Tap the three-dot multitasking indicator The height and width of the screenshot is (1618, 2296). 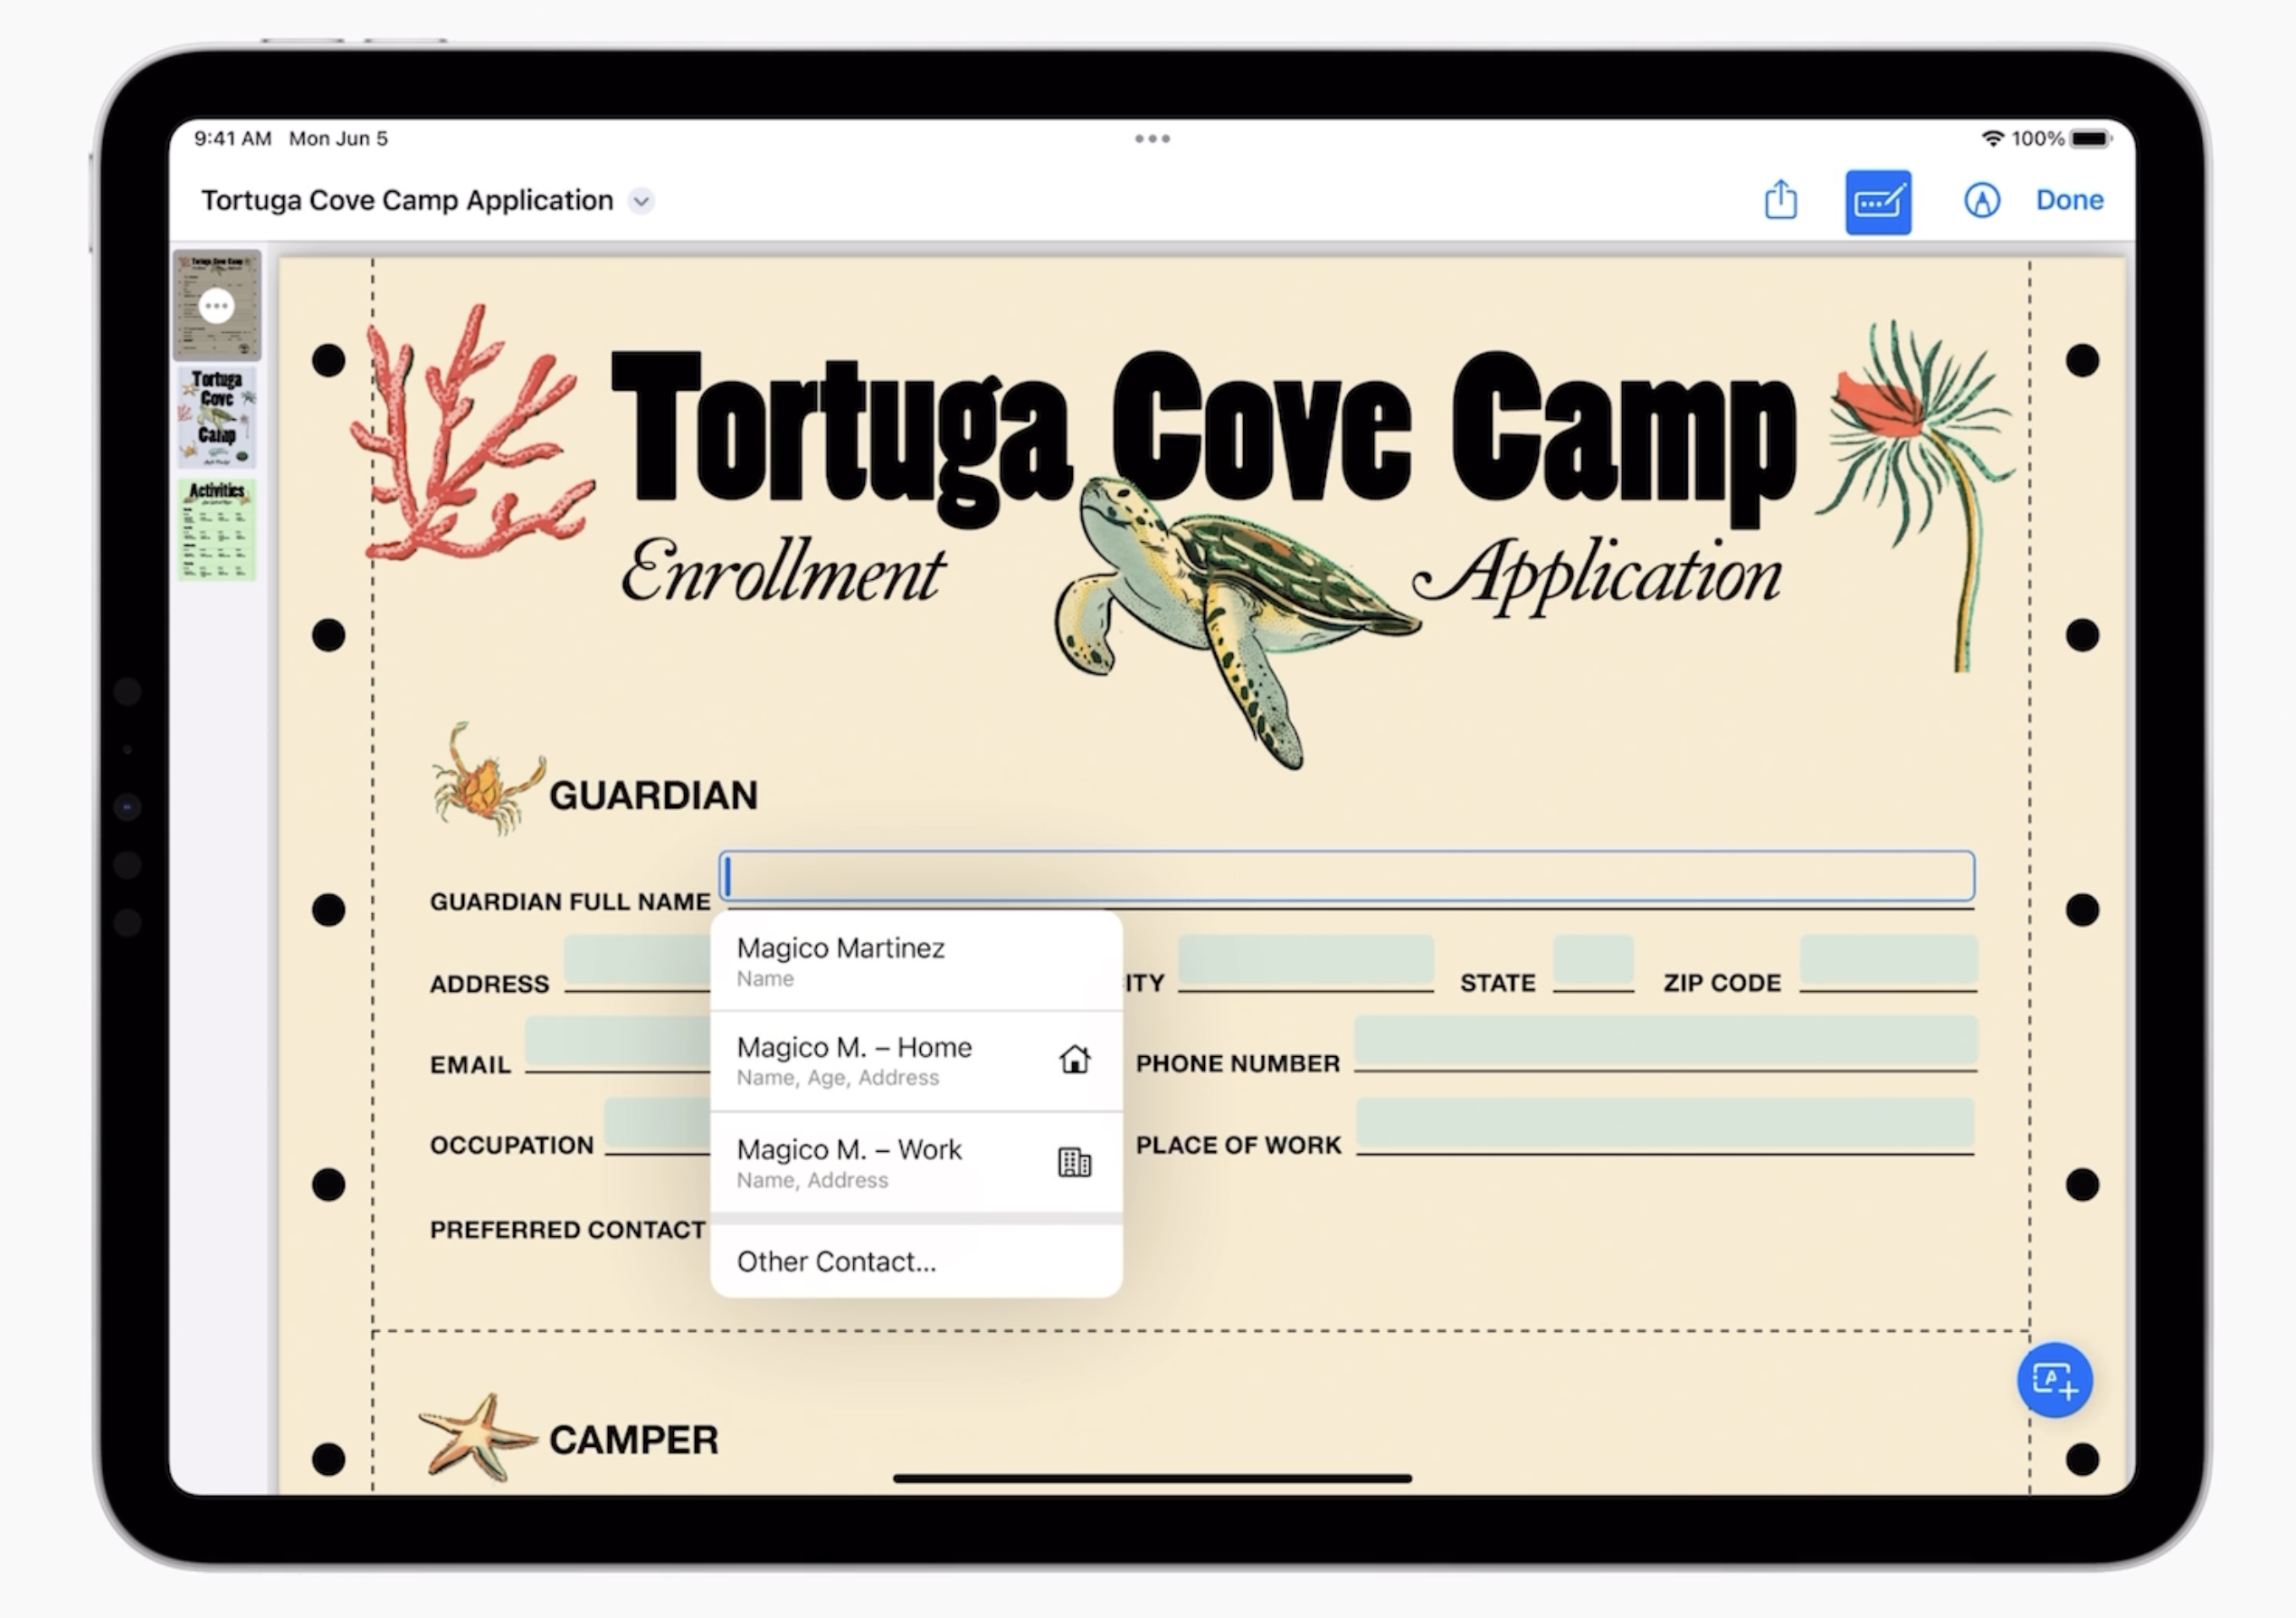click(1152, 139)
